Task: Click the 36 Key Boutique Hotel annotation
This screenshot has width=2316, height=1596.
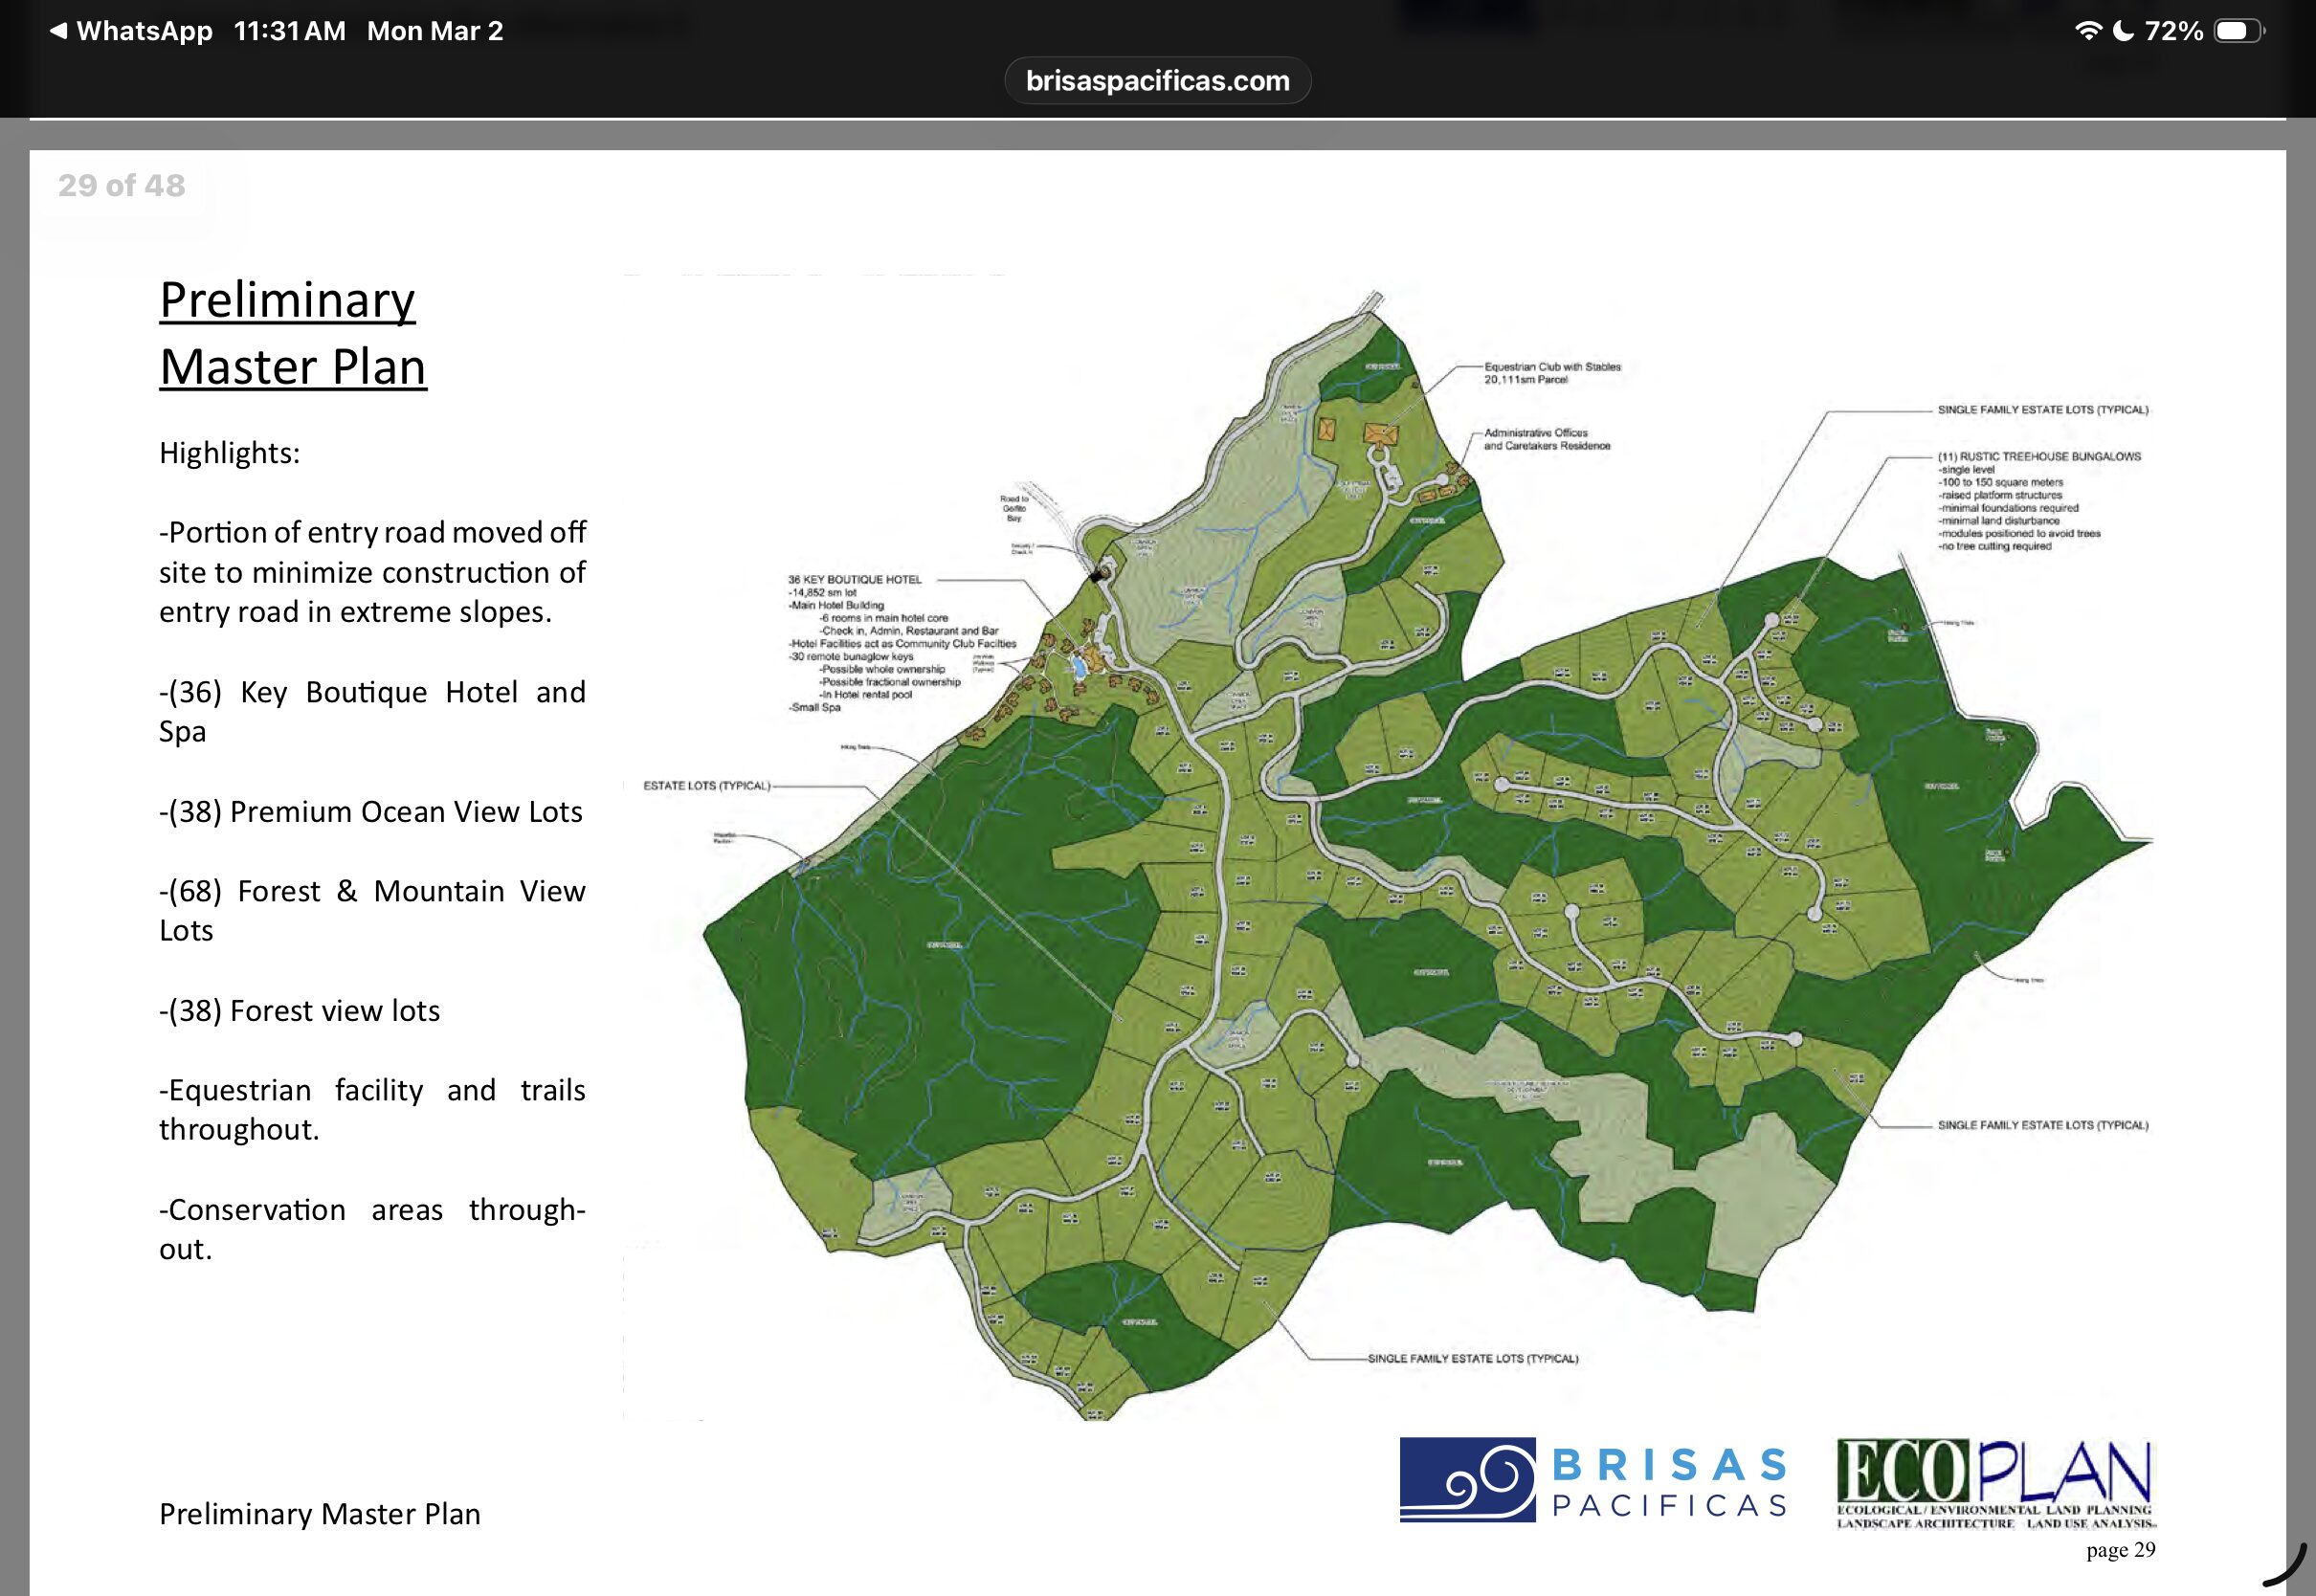Action: point(855,579)
